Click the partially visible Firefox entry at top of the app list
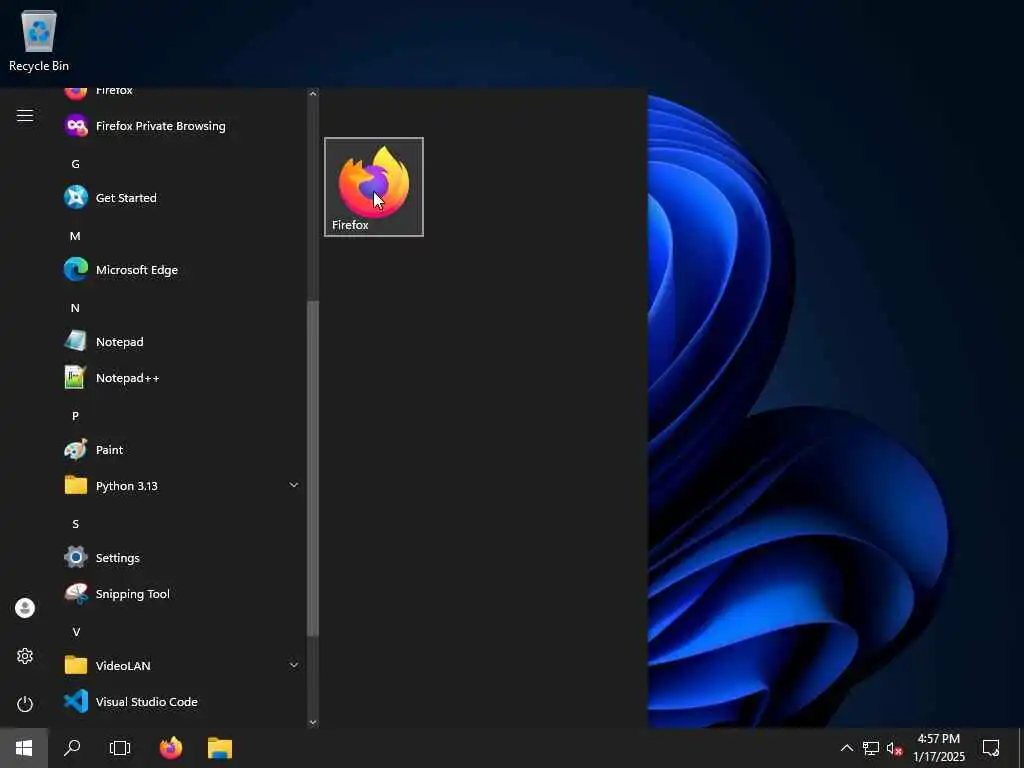Viewport: 1024px width, 768px height. [x=180, y=95]
